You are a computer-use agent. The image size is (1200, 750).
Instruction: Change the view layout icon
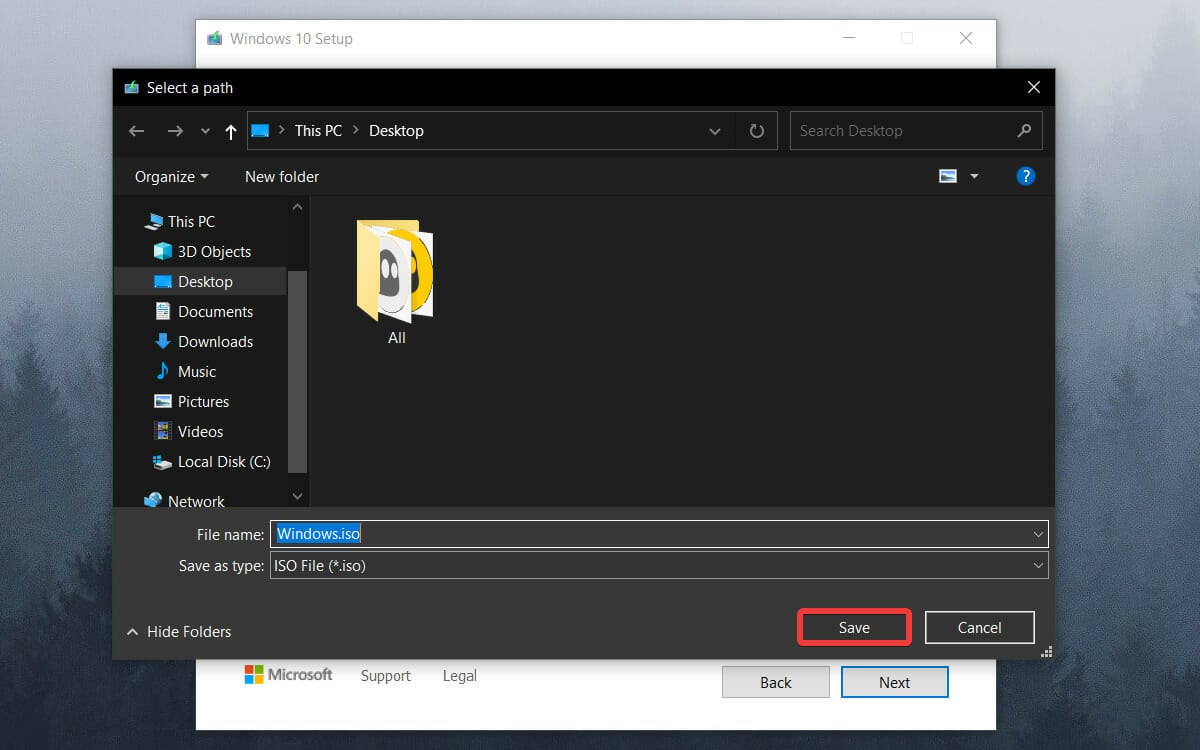pyautogui.click(x=948, y=176)
